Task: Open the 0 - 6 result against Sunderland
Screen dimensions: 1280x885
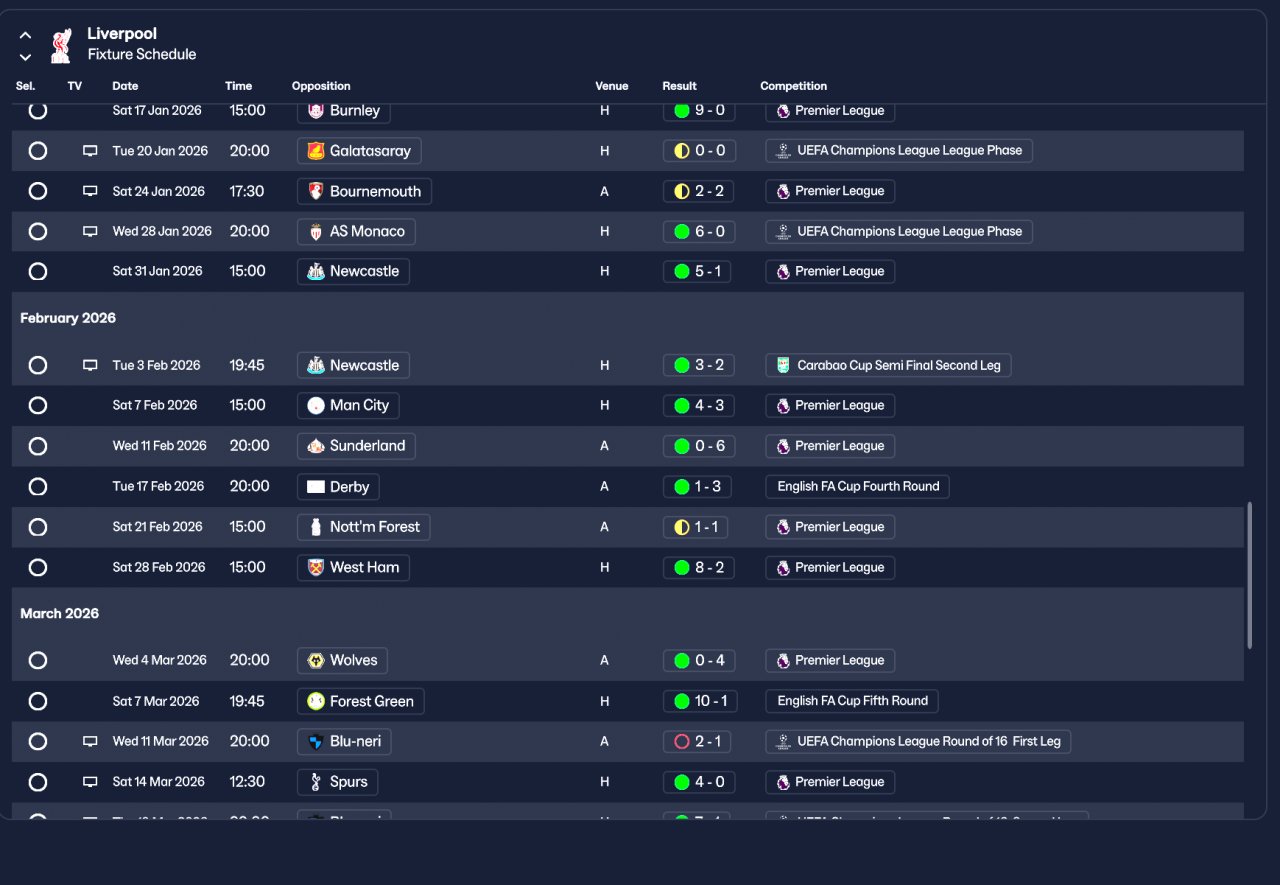Action: [699, 446]
